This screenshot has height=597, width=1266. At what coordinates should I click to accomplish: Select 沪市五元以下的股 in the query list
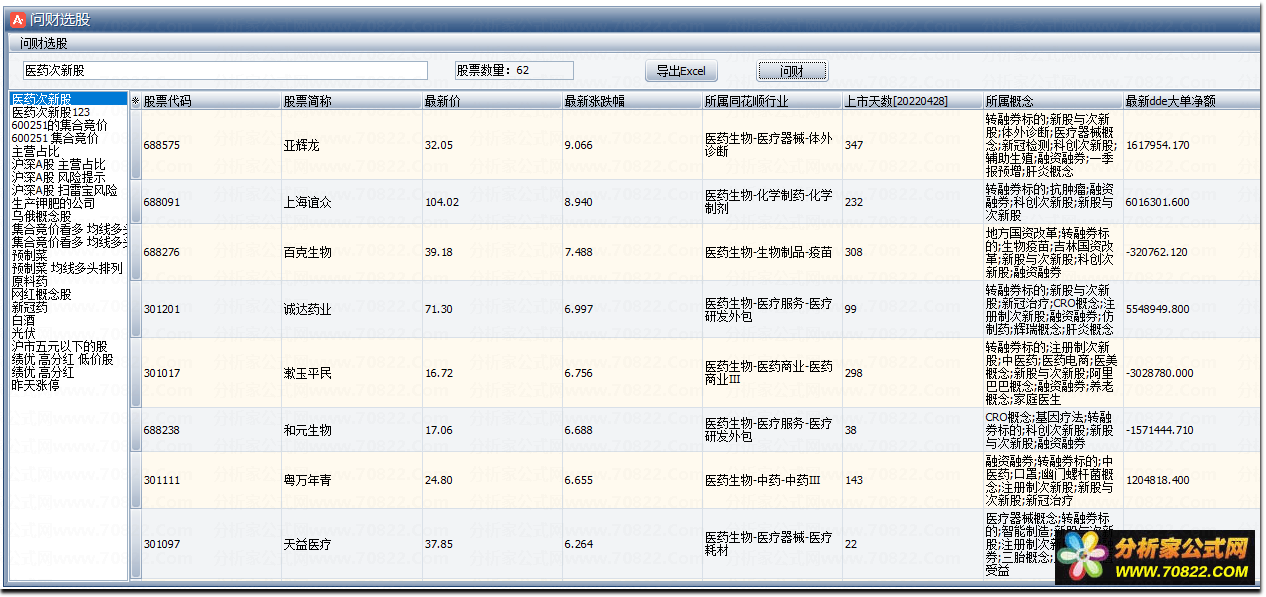pos(59,346)
